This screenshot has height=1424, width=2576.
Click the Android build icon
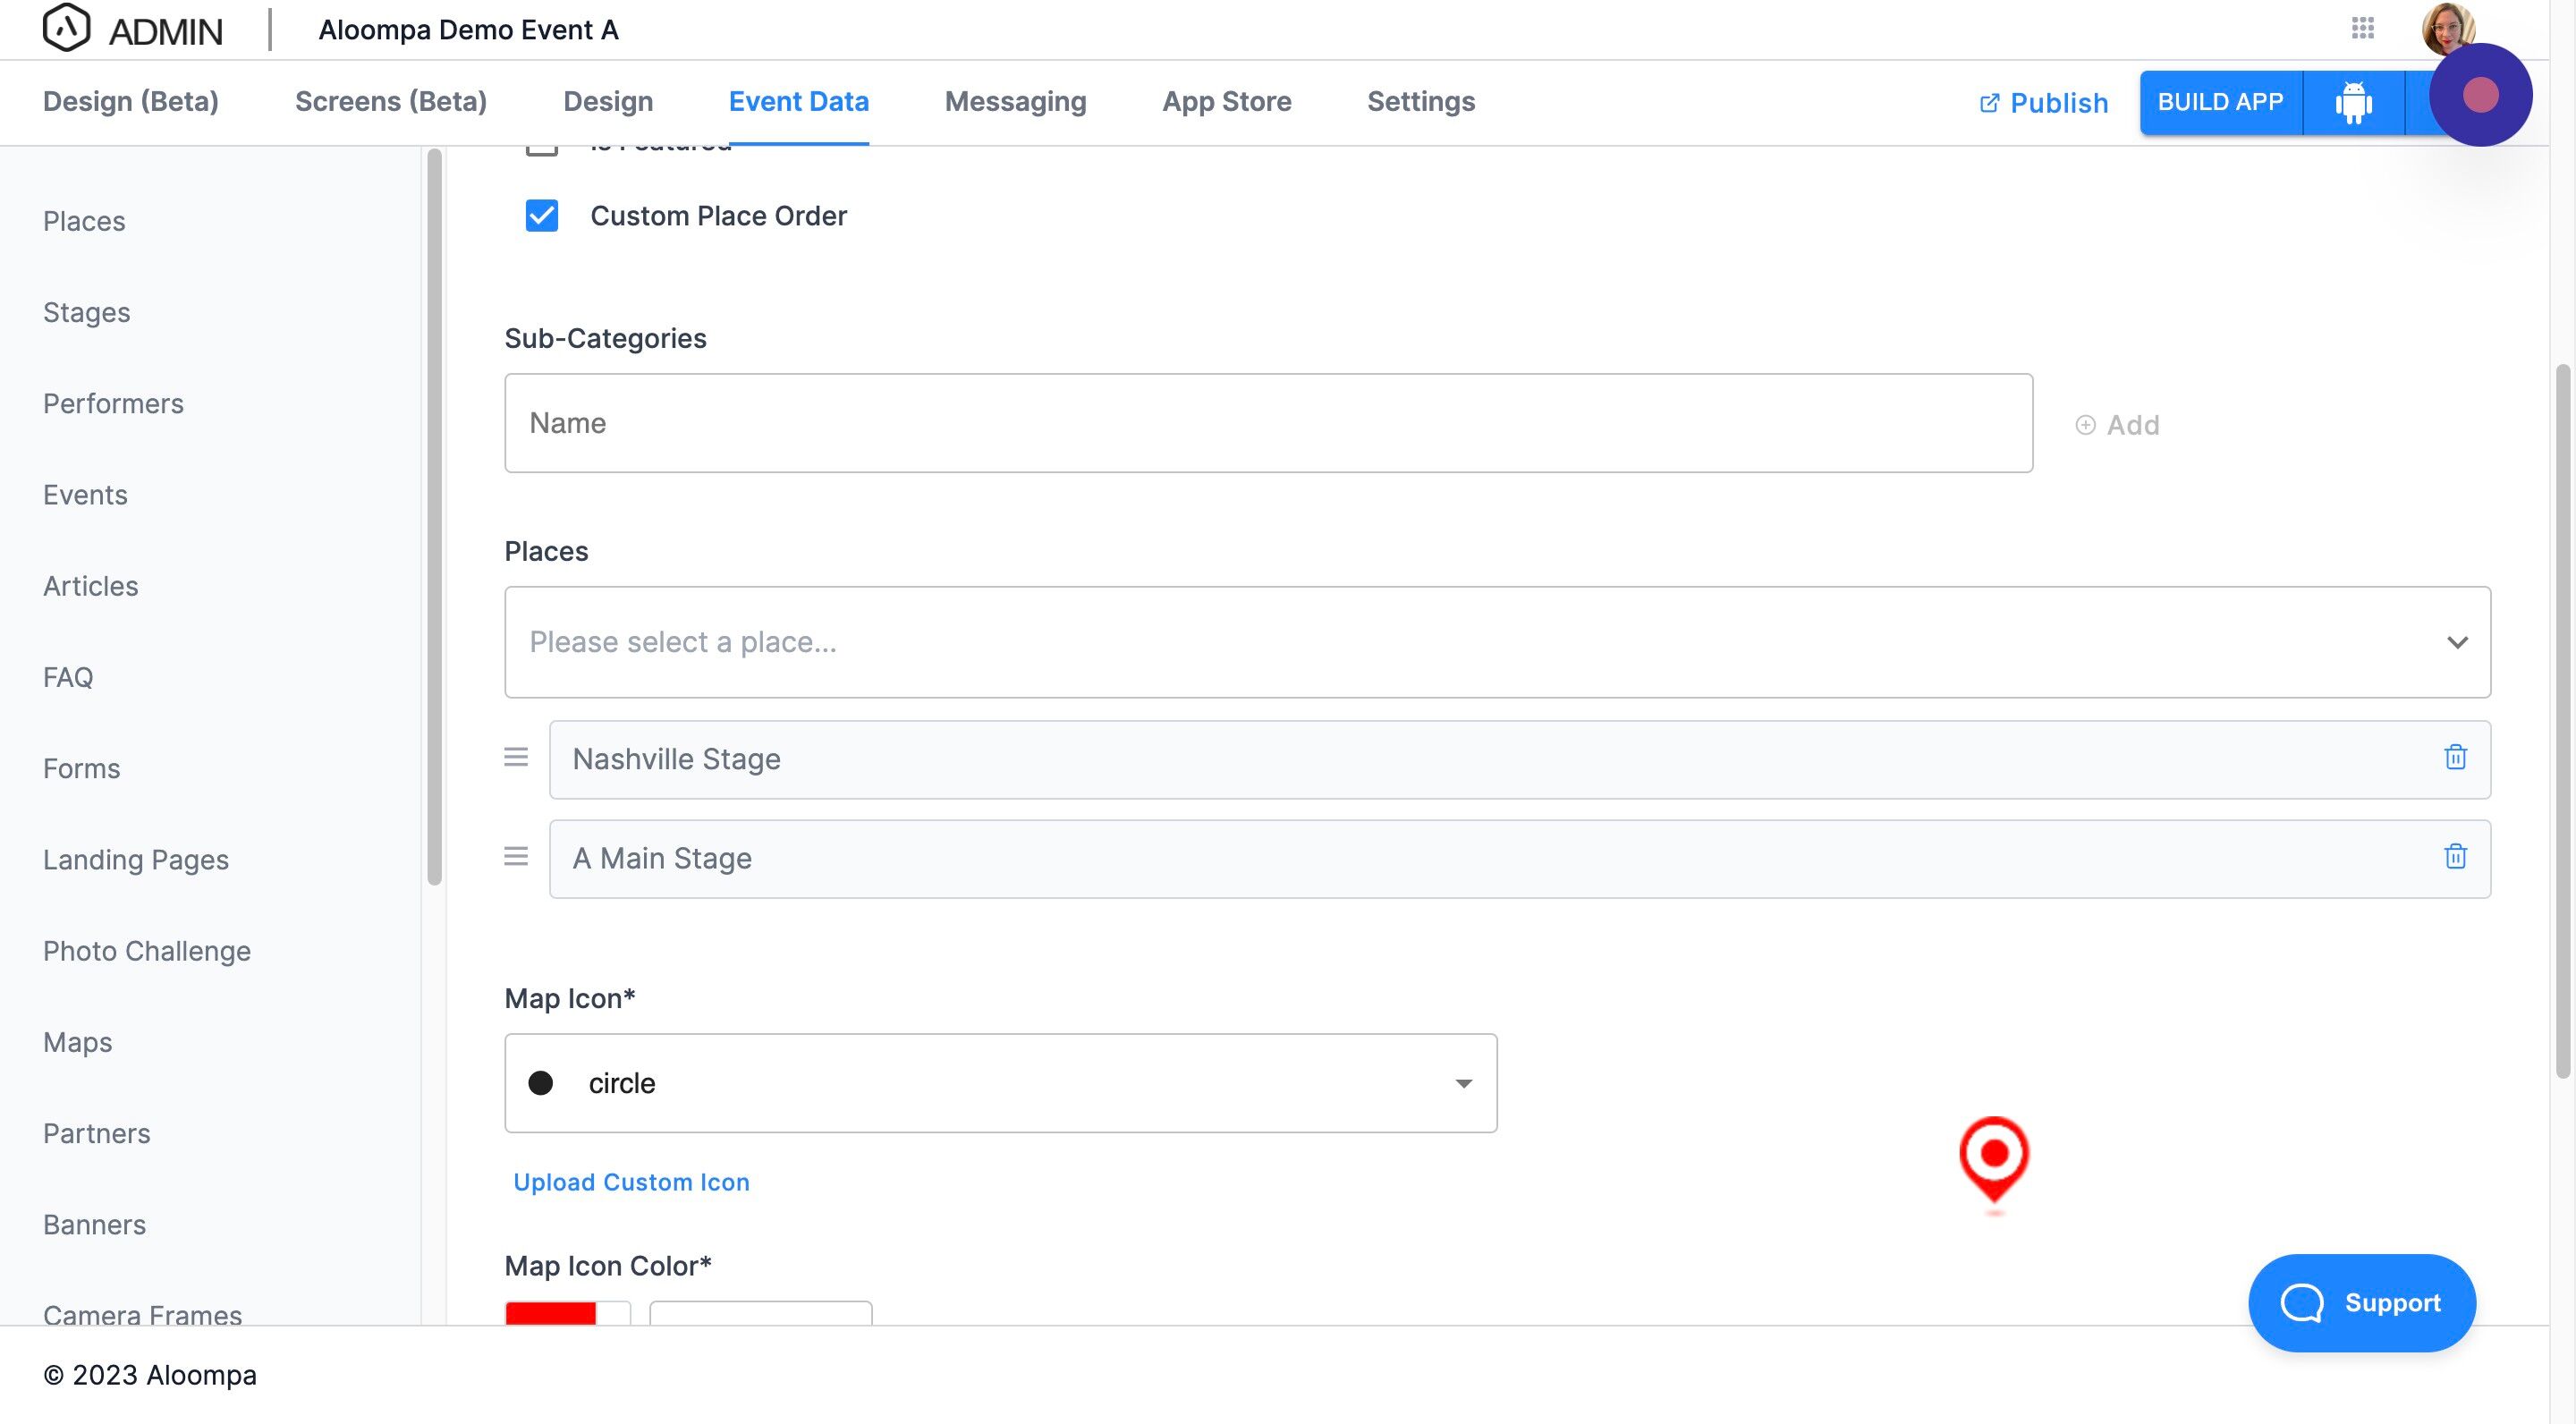click(x=2353, y=102)
